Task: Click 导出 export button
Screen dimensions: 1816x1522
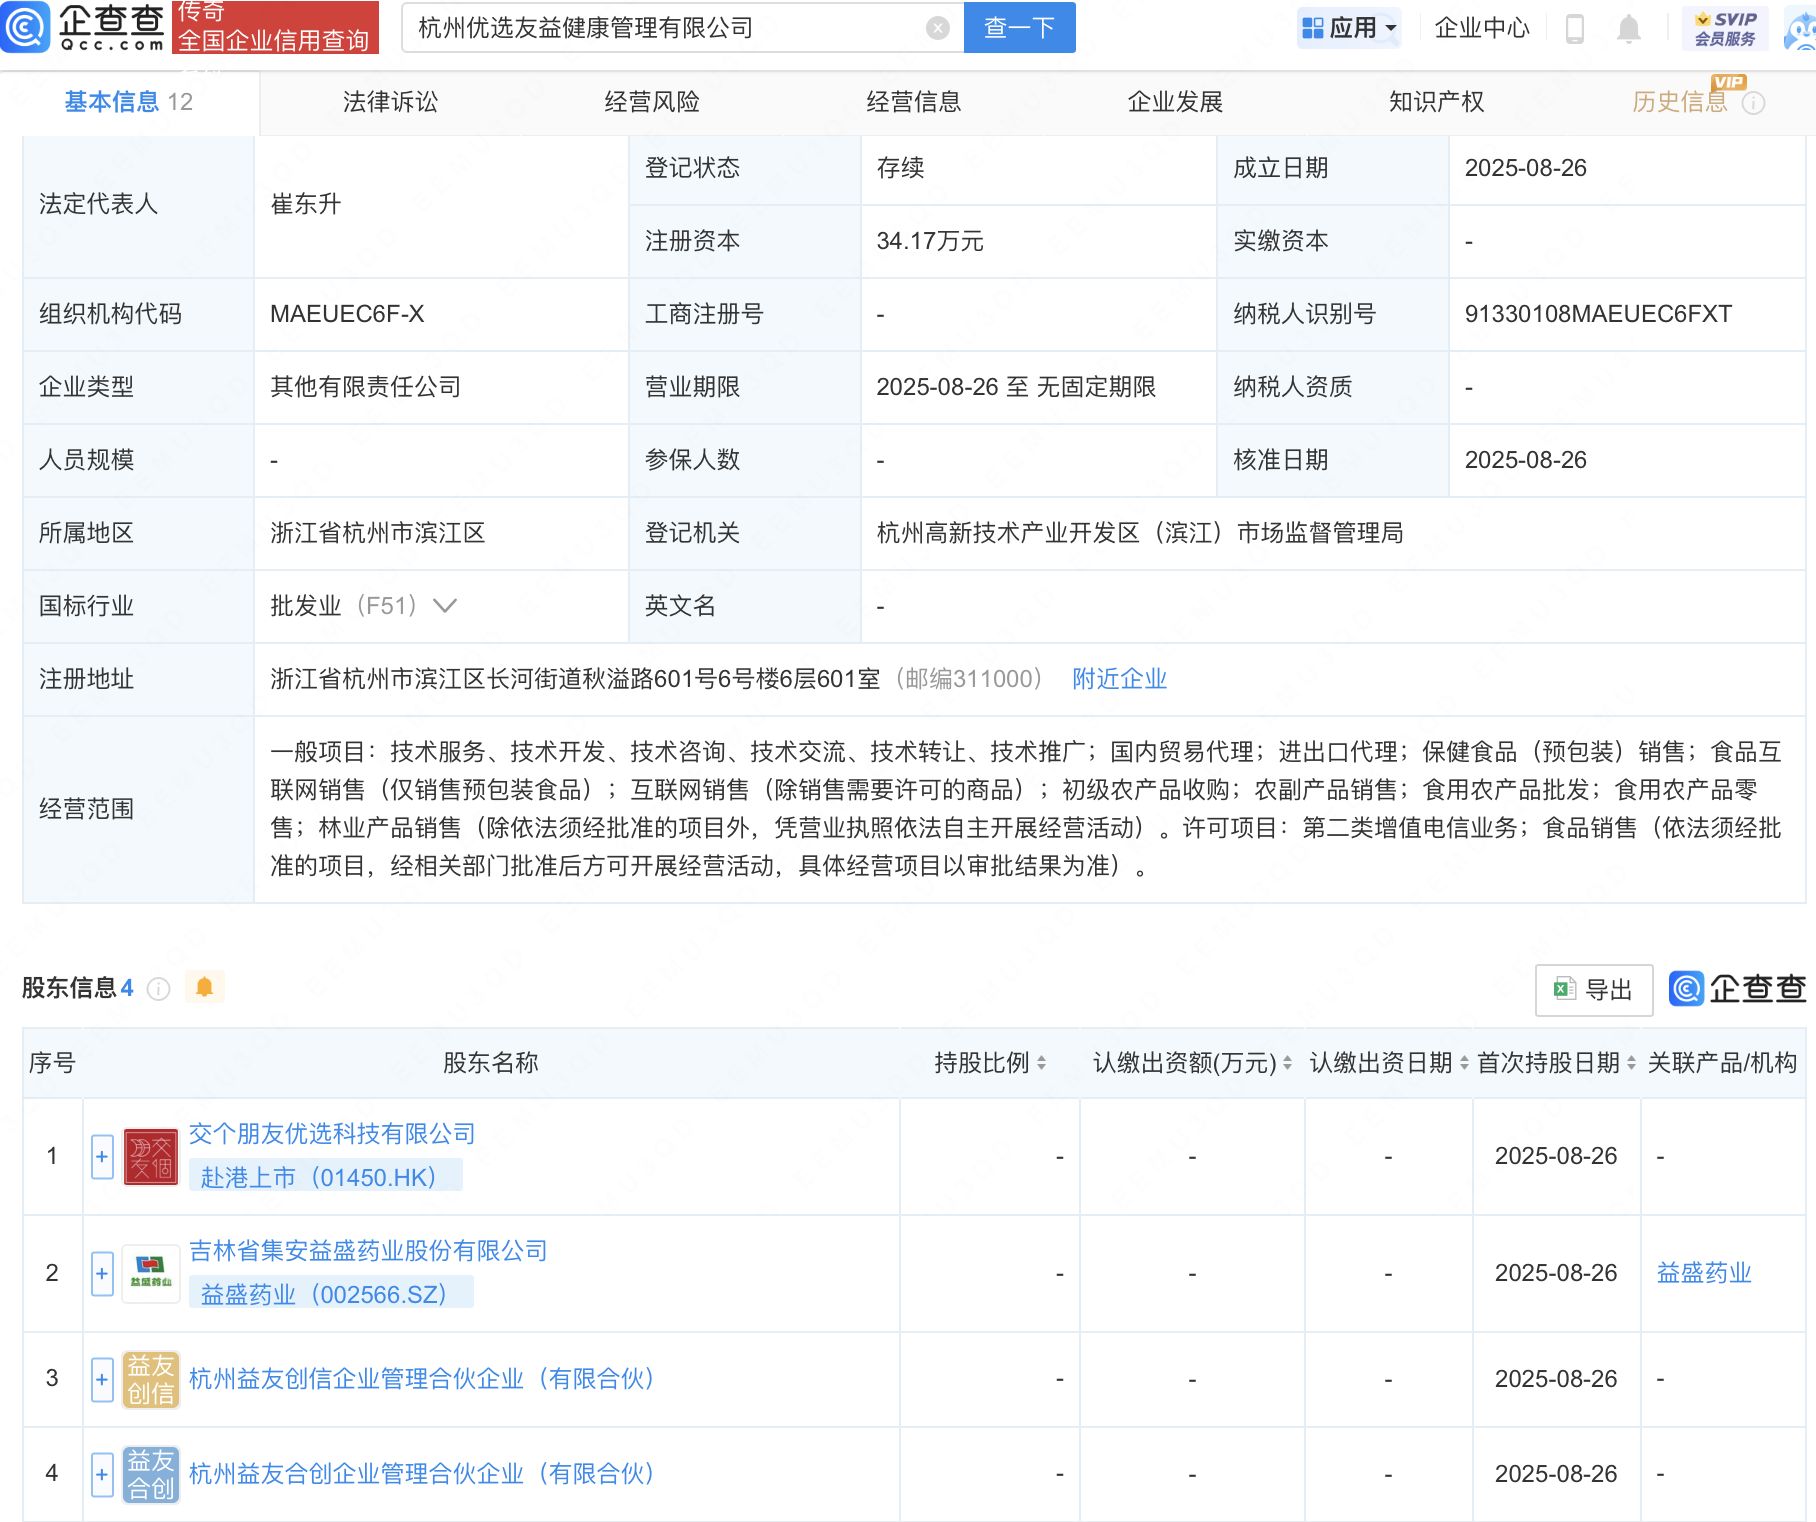Action: (1594, 990)
